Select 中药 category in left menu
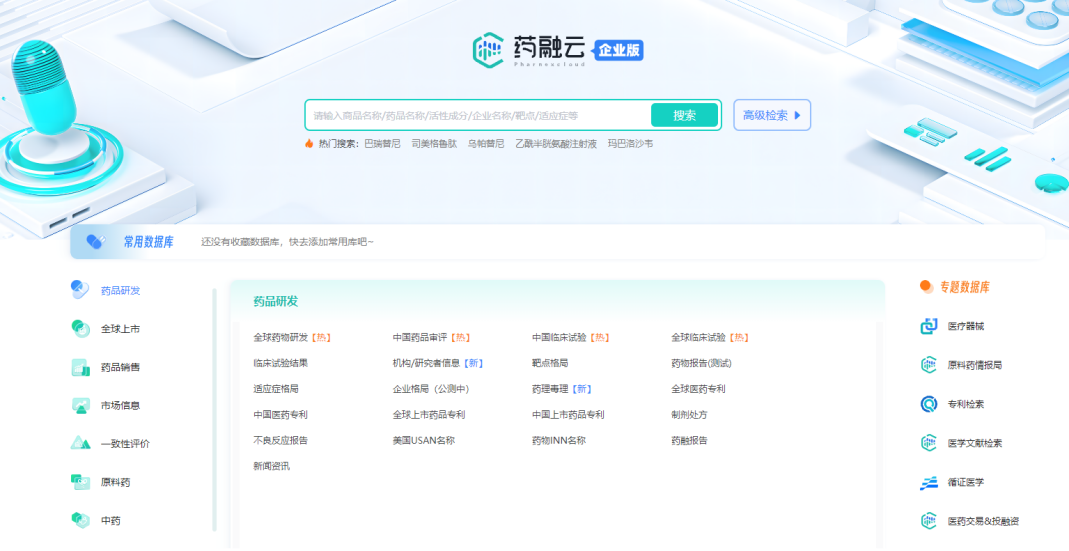Viewport: 1069px width, 551px height. click(110, 521)
